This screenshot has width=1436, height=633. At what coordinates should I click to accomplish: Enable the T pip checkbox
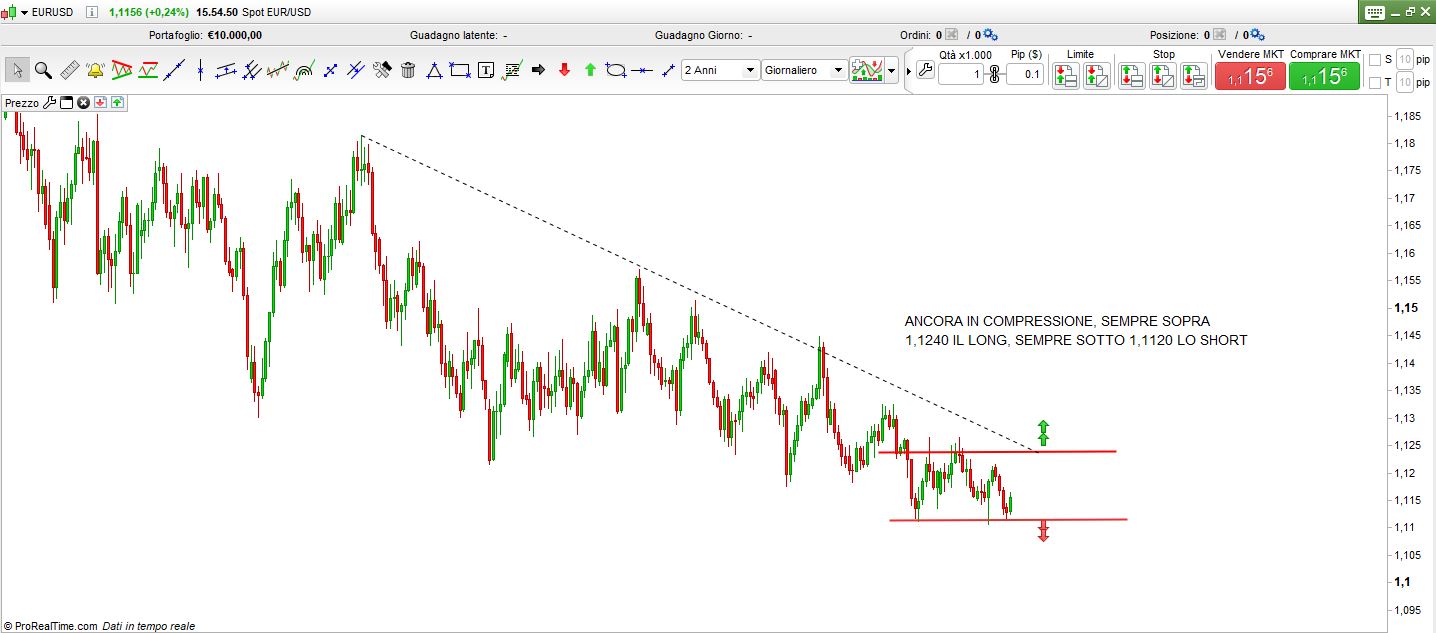tap(1374, 82)
